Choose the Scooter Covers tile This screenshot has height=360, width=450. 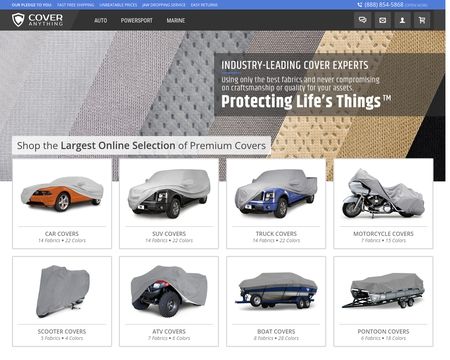coord(62,301)
